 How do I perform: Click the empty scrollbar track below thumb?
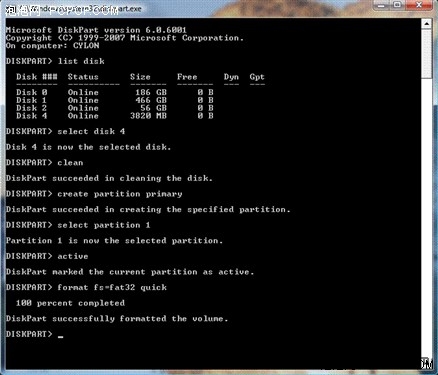427,217
